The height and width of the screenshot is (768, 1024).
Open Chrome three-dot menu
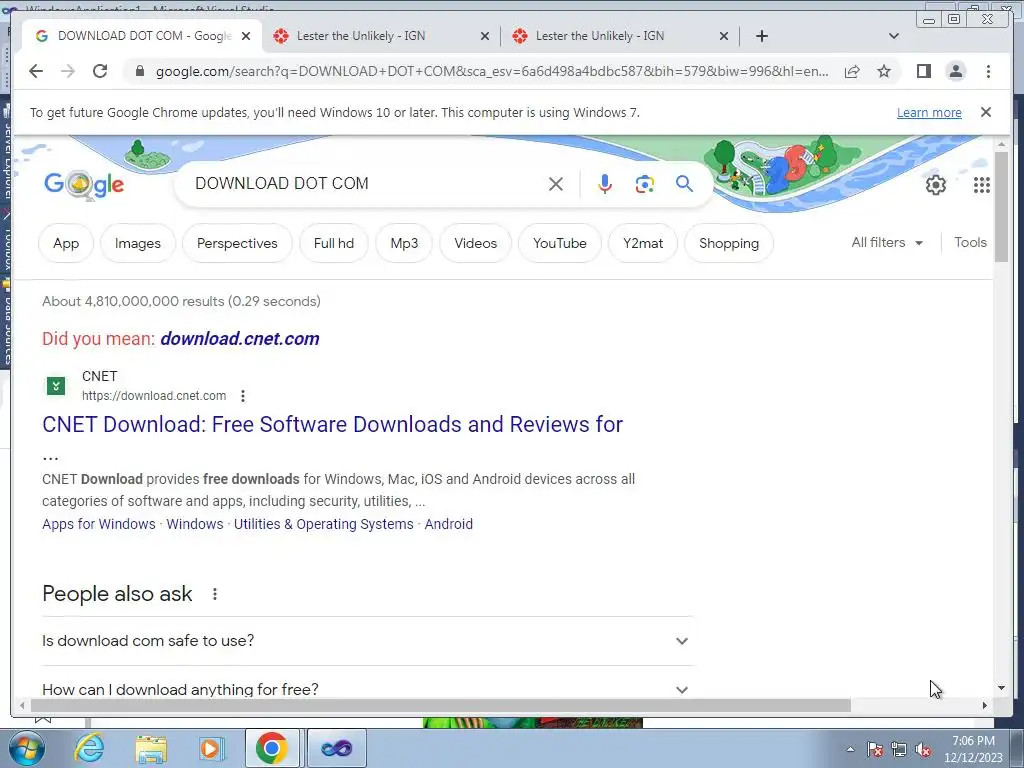coord(988,71)
